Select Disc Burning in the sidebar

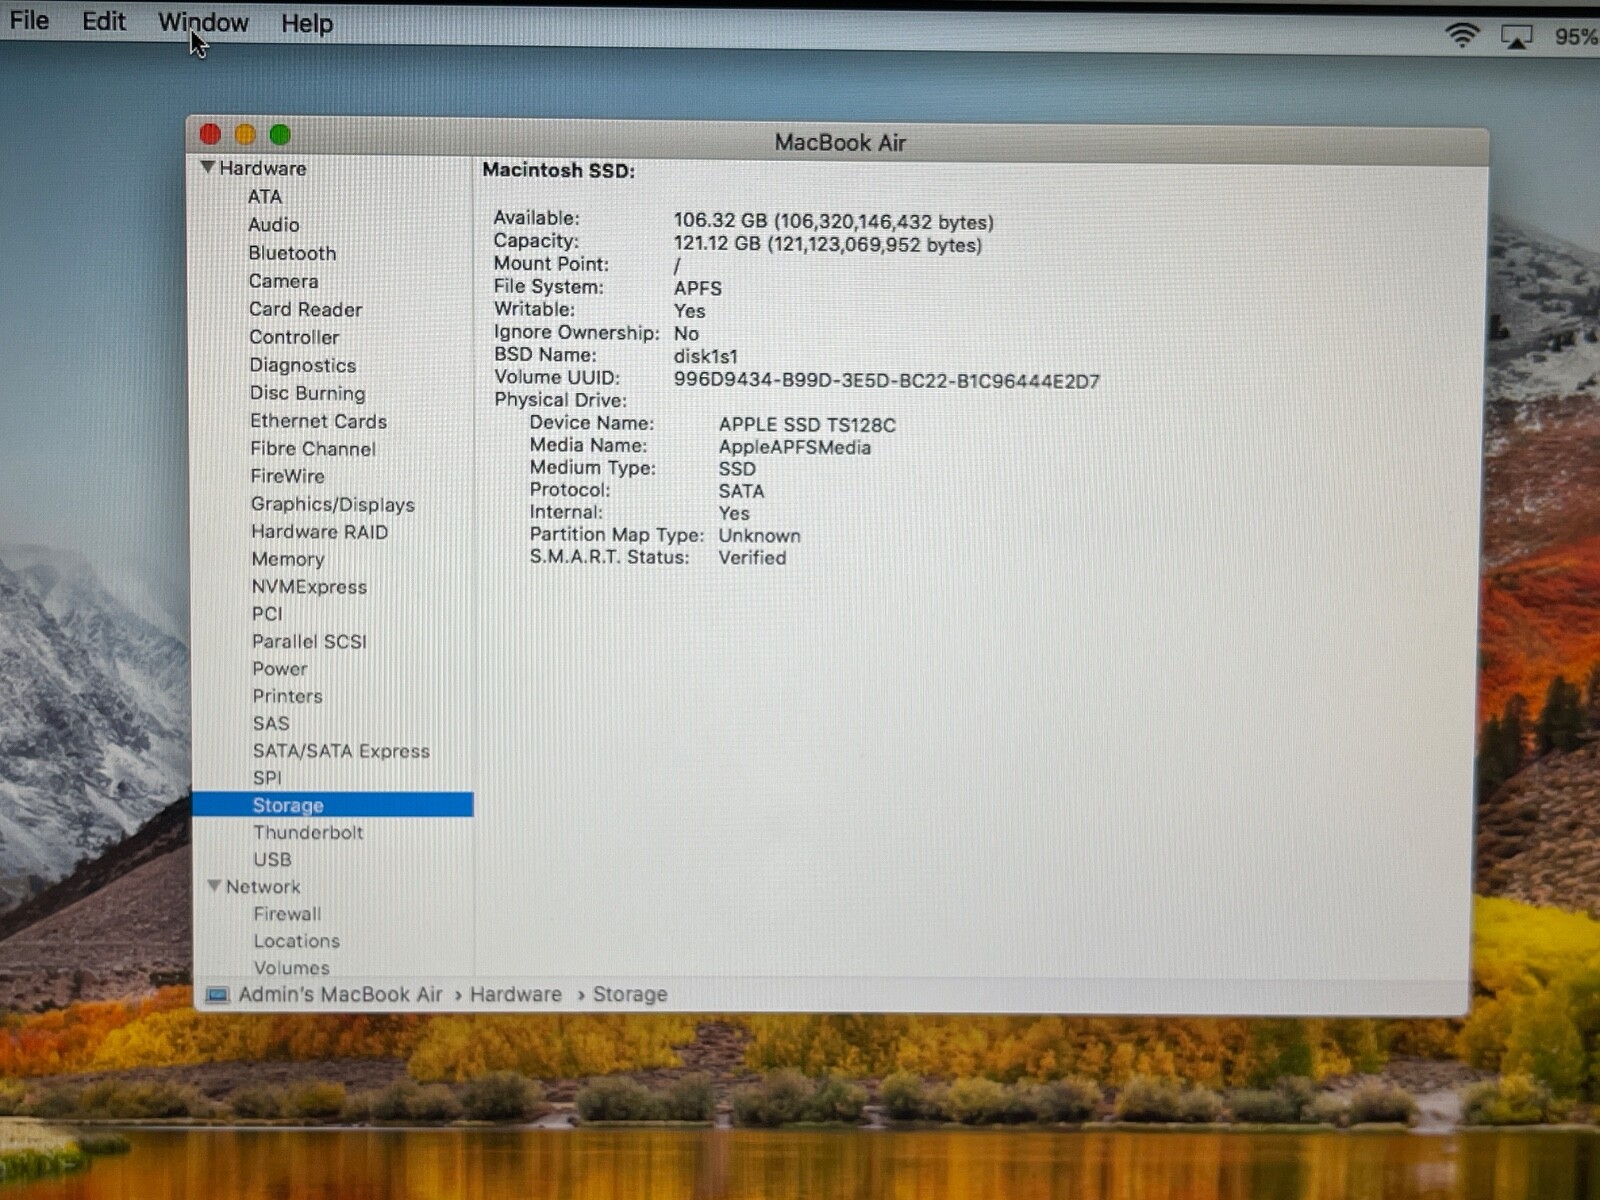coord(307,393)
